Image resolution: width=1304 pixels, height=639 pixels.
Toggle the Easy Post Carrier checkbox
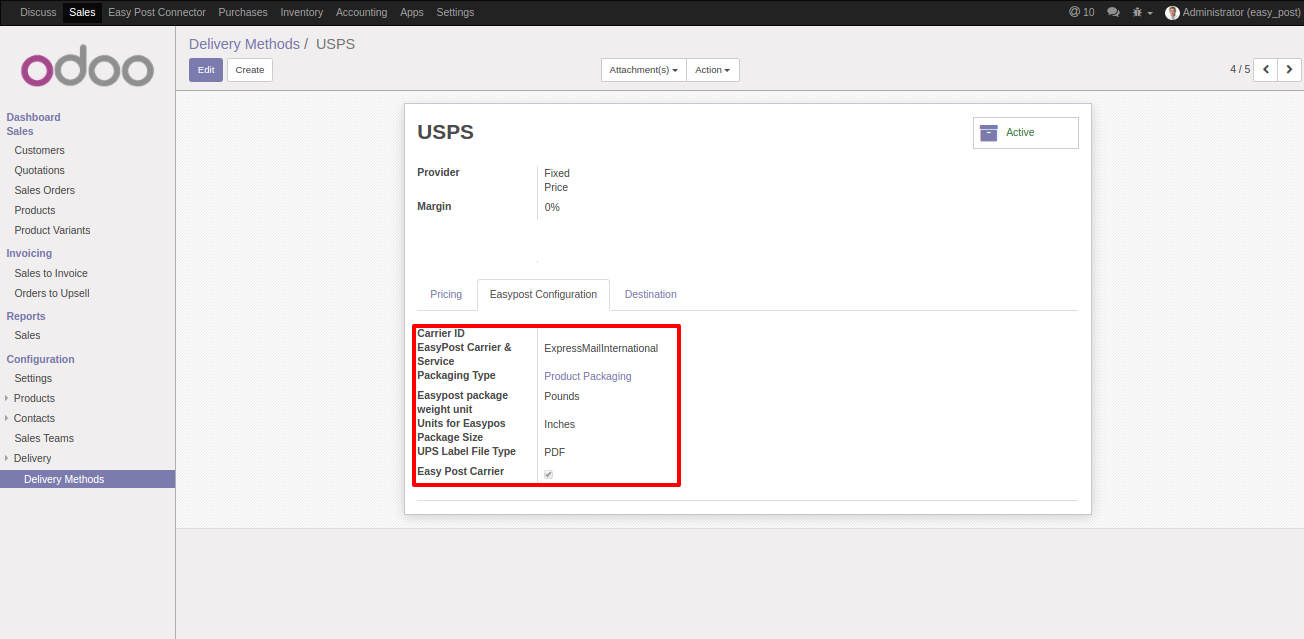548,474
